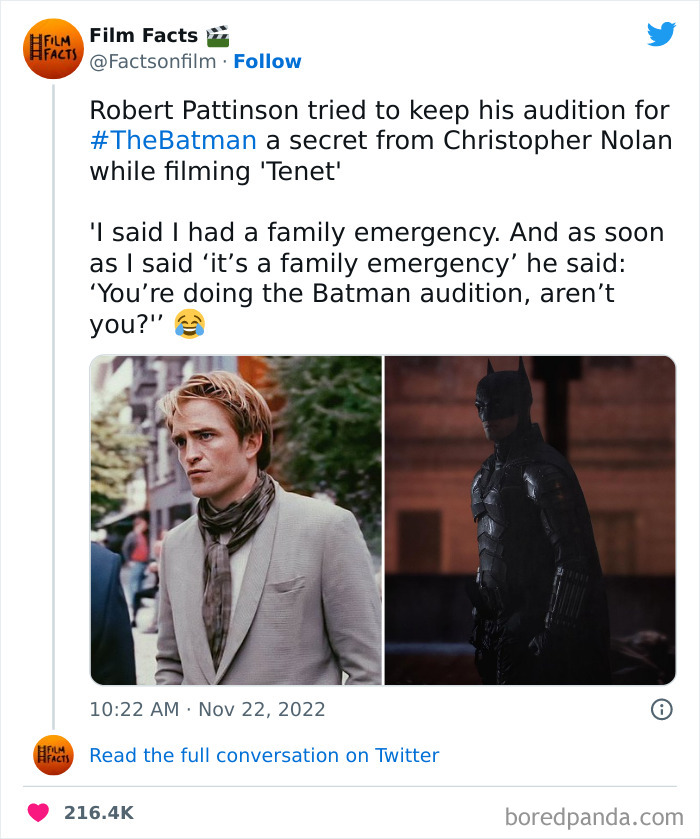Screen dimensions: 700x839
Task: Click the Film Facts display name
Action: coord(145,34)
